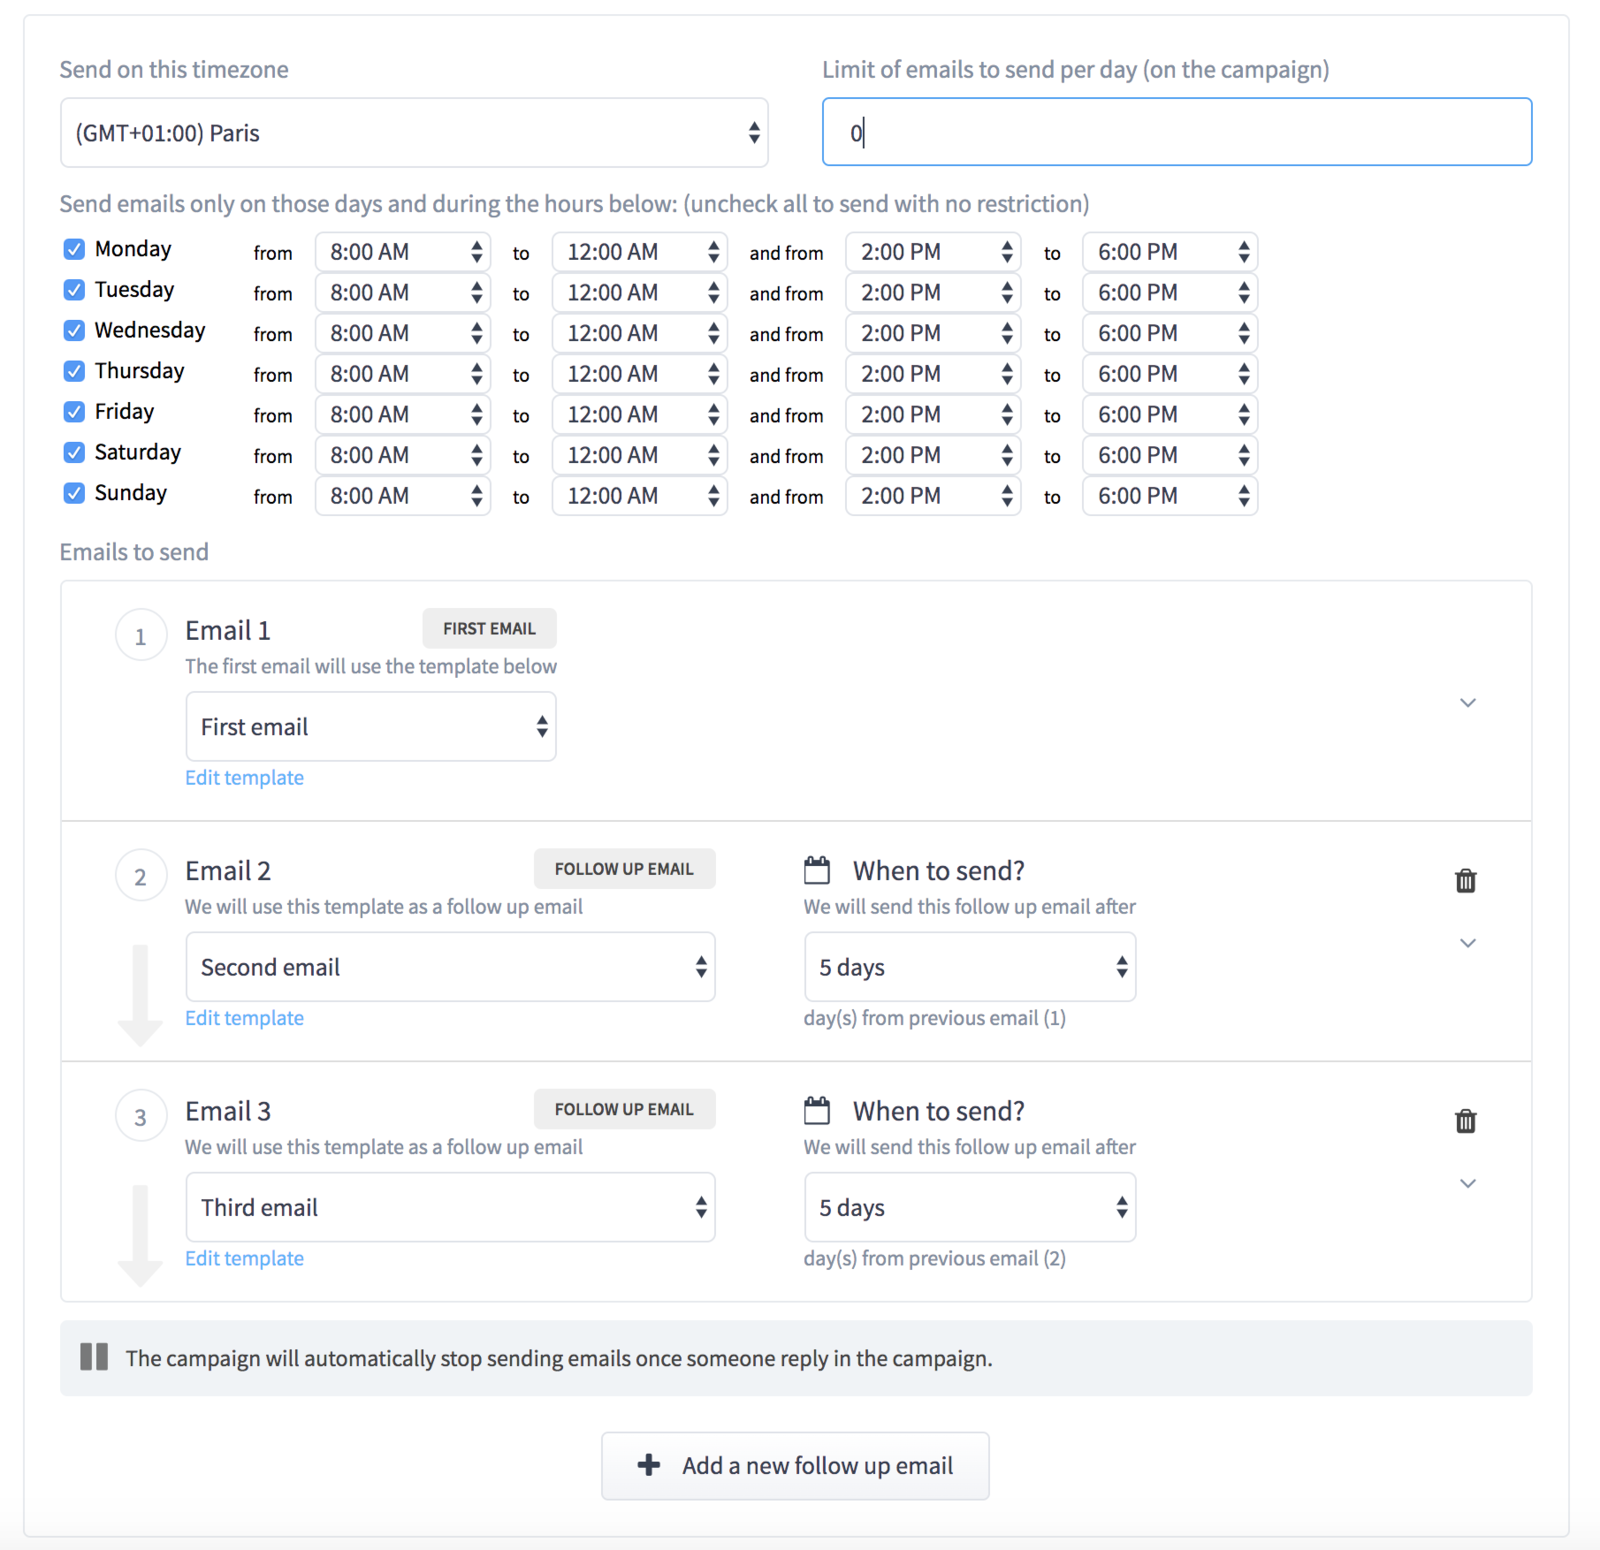Viewport: 1600px width, 1550px height.
Task: Open the Paris timezone dropdown
Action: 414,133
